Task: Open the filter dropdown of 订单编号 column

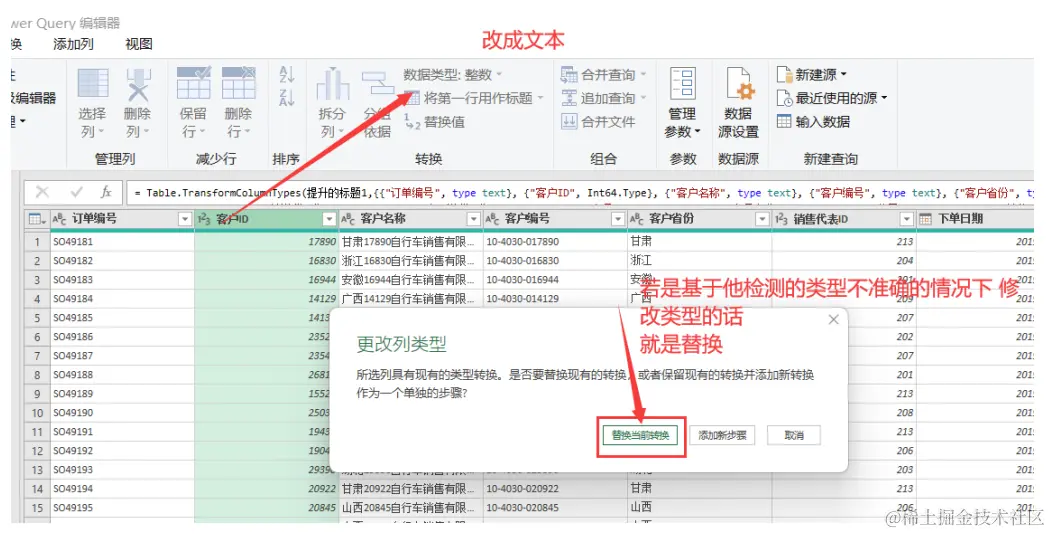Action: (184, 219)
